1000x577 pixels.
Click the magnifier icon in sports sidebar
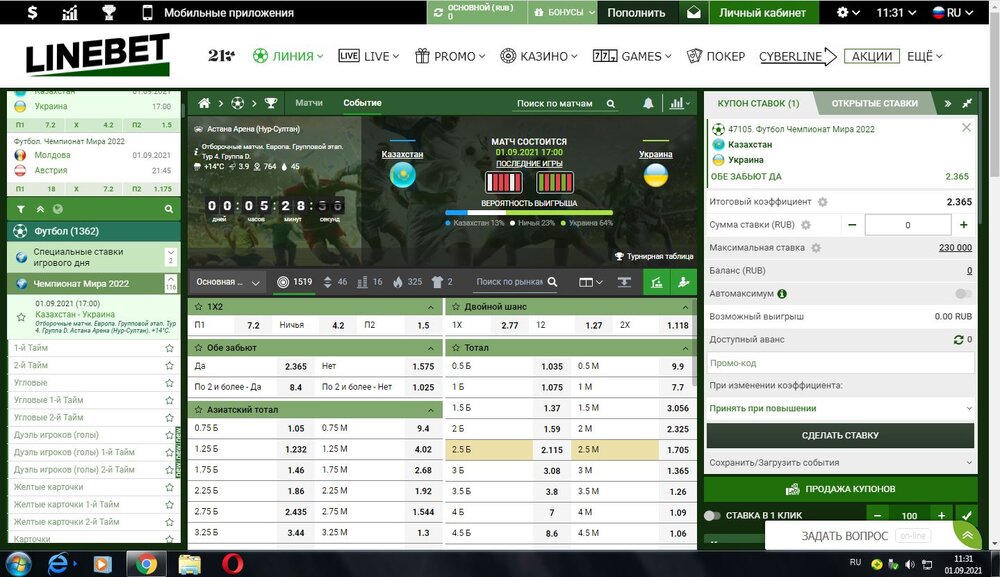click(x=168, y=209)
